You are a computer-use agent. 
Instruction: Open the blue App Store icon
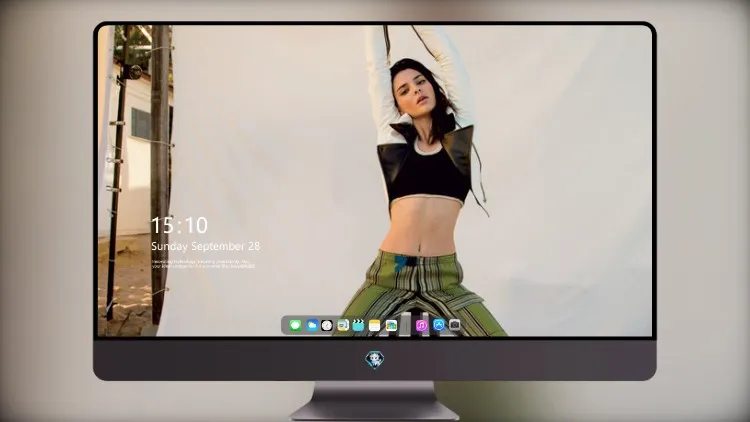(439, 325)
